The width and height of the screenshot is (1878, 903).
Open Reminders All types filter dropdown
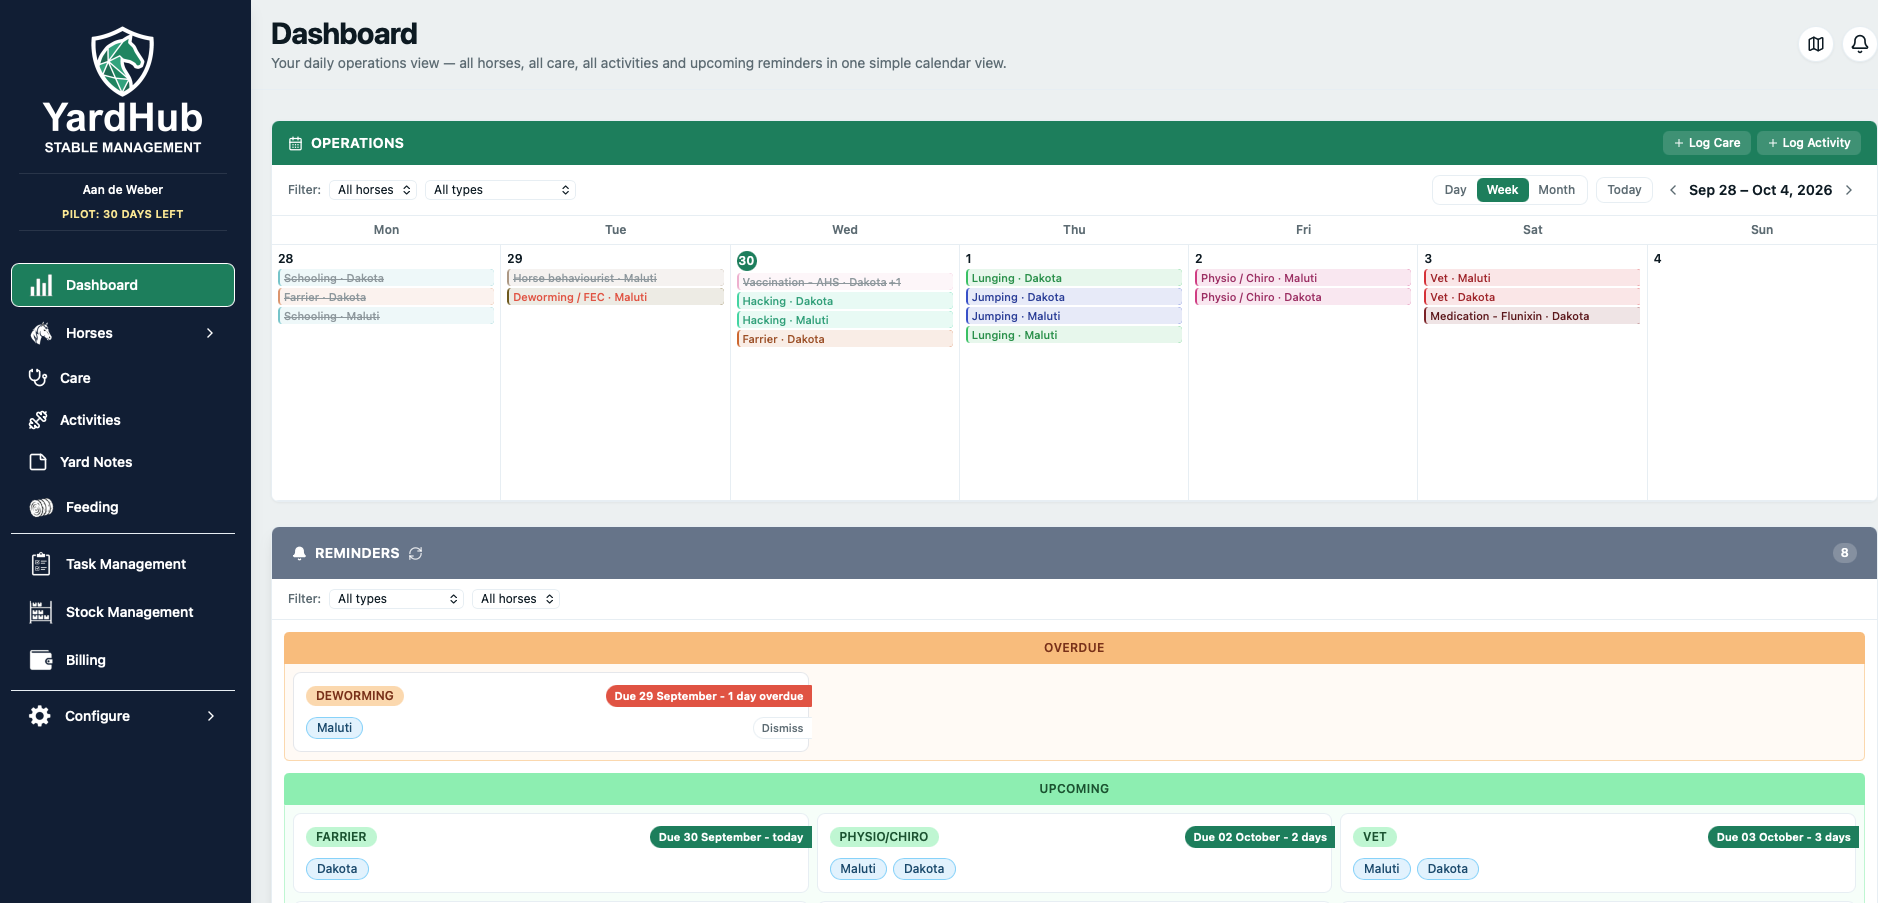396,599
